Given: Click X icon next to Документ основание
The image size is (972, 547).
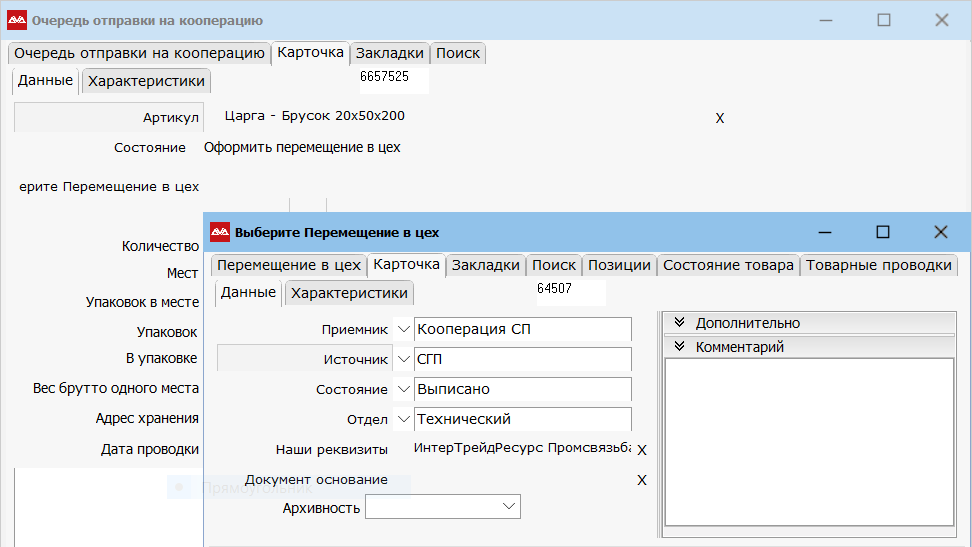Looking at the screenshot, I should pyautogui.click(x=642, y=480).
